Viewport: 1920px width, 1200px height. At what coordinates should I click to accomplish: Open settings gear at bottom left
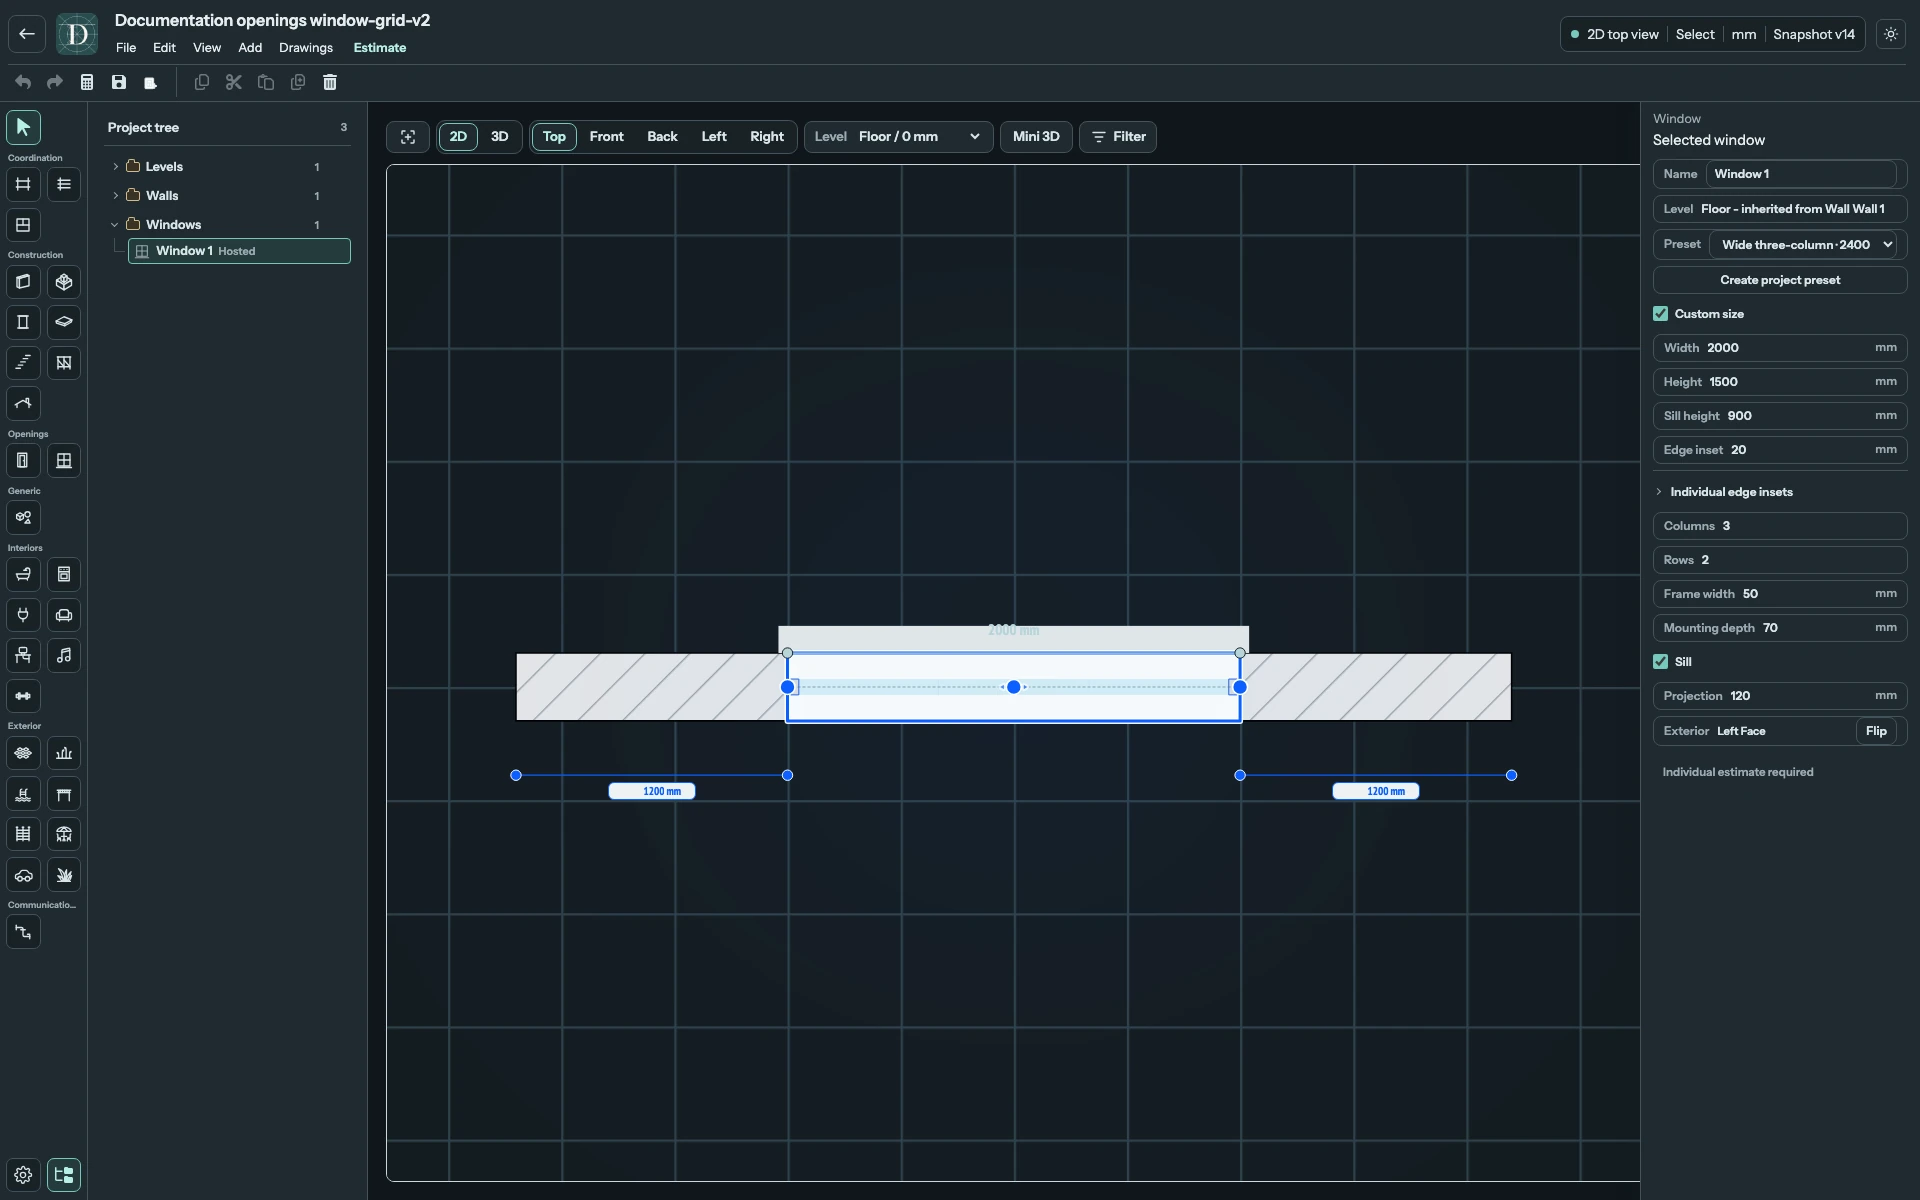23,1175
